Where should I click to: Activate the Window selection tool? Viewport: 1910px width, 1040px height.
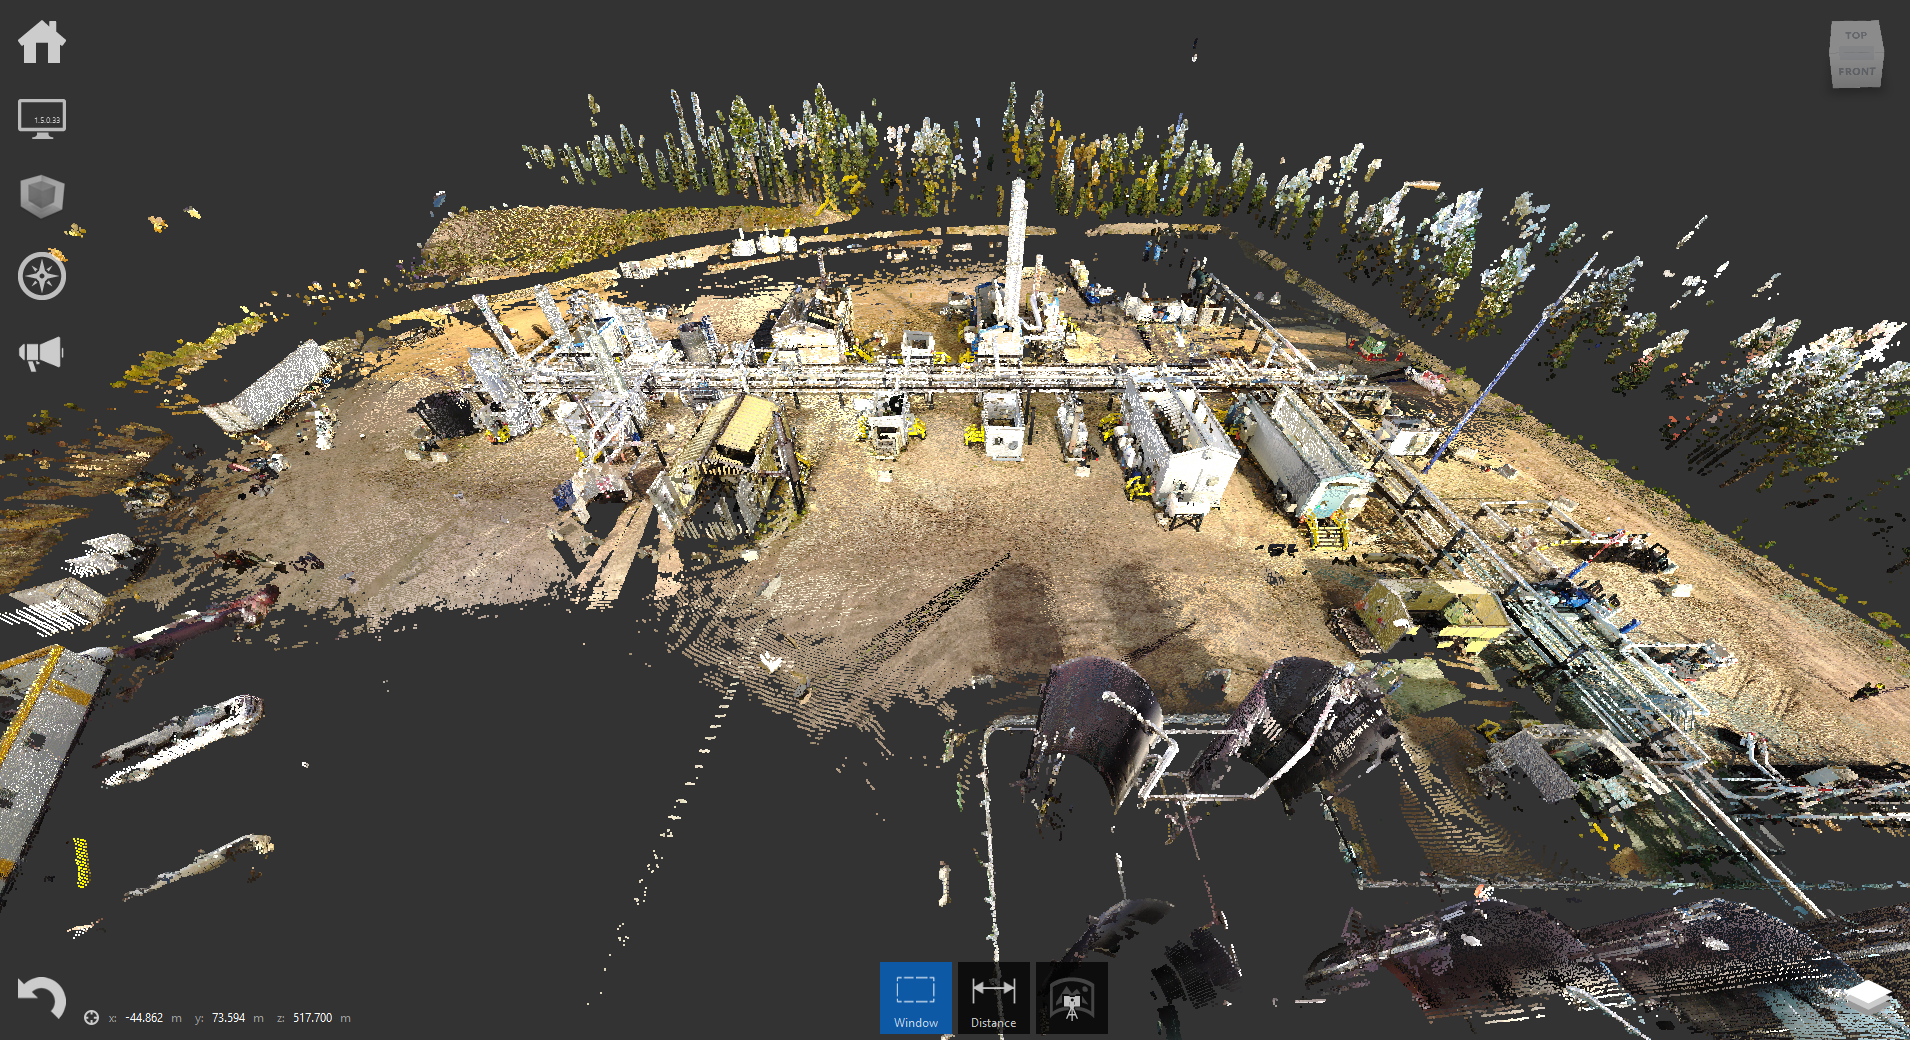pos(915,998)
